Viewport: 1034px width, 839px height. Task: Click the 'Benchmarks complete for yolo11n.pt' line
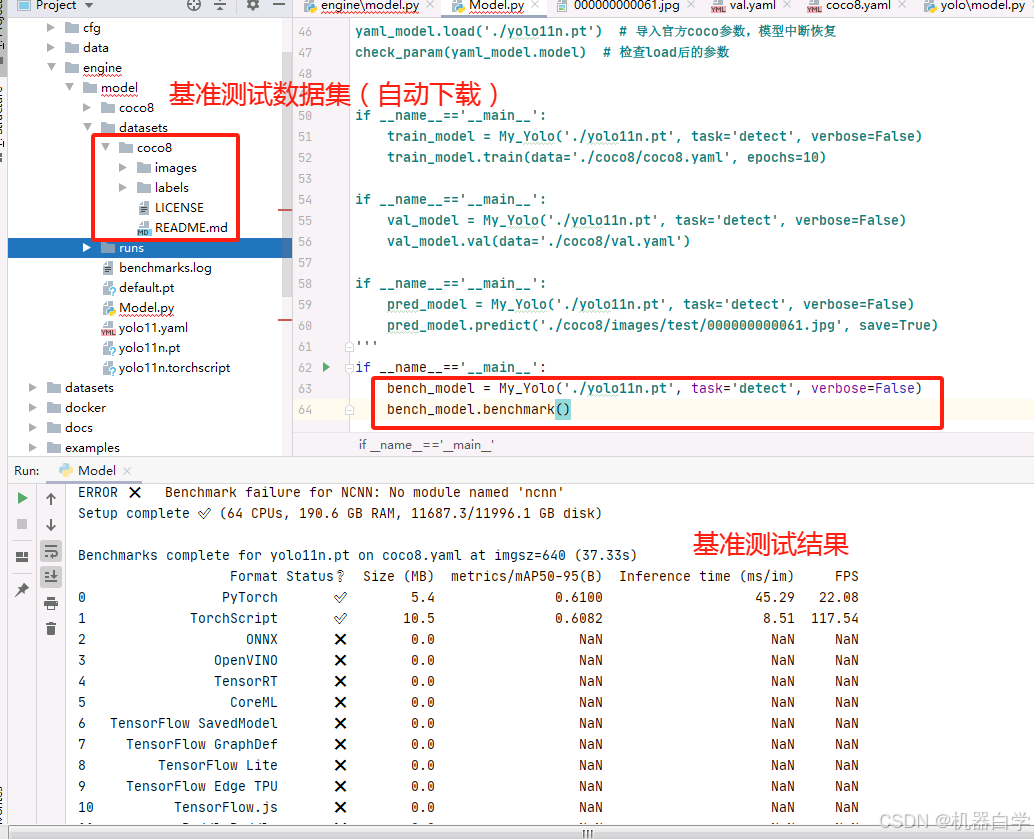357,555
